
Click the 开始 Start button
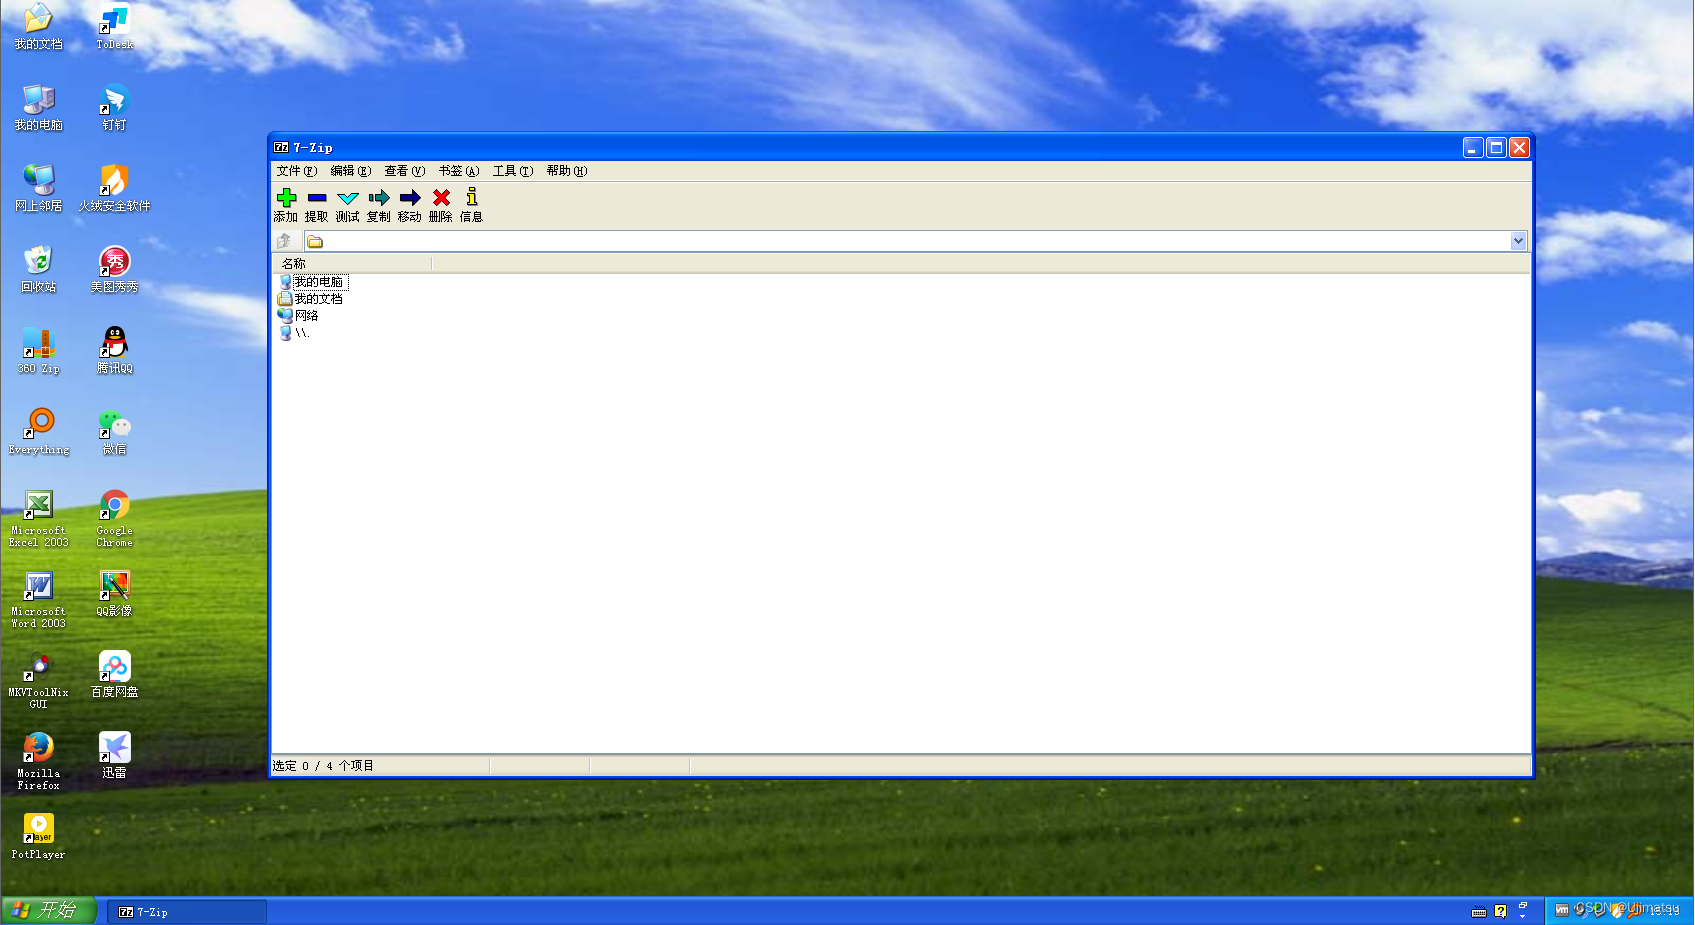[x=48, y=910]
